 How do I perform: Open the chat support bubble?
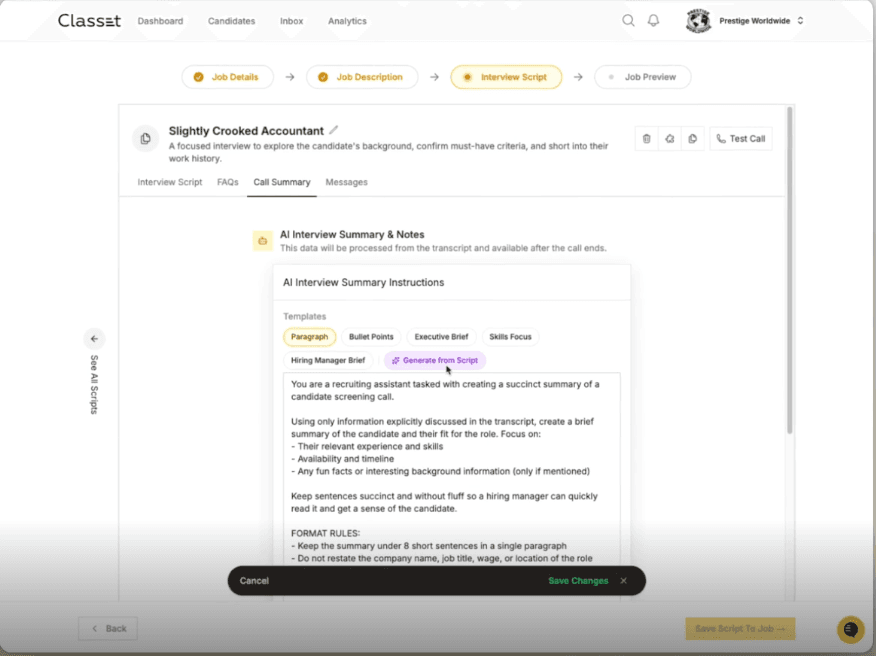coord(850,629)
